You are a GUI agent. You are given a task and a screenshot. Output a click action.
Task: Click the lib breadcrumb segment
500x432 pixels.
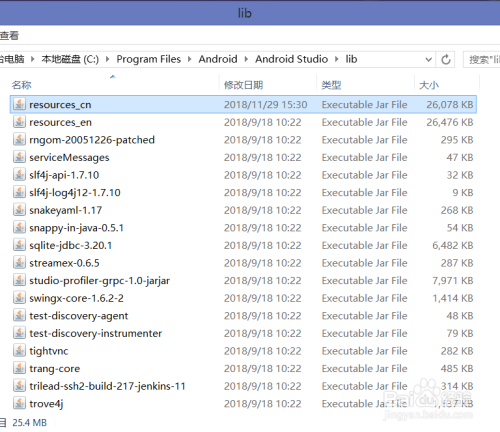[351, 59]
